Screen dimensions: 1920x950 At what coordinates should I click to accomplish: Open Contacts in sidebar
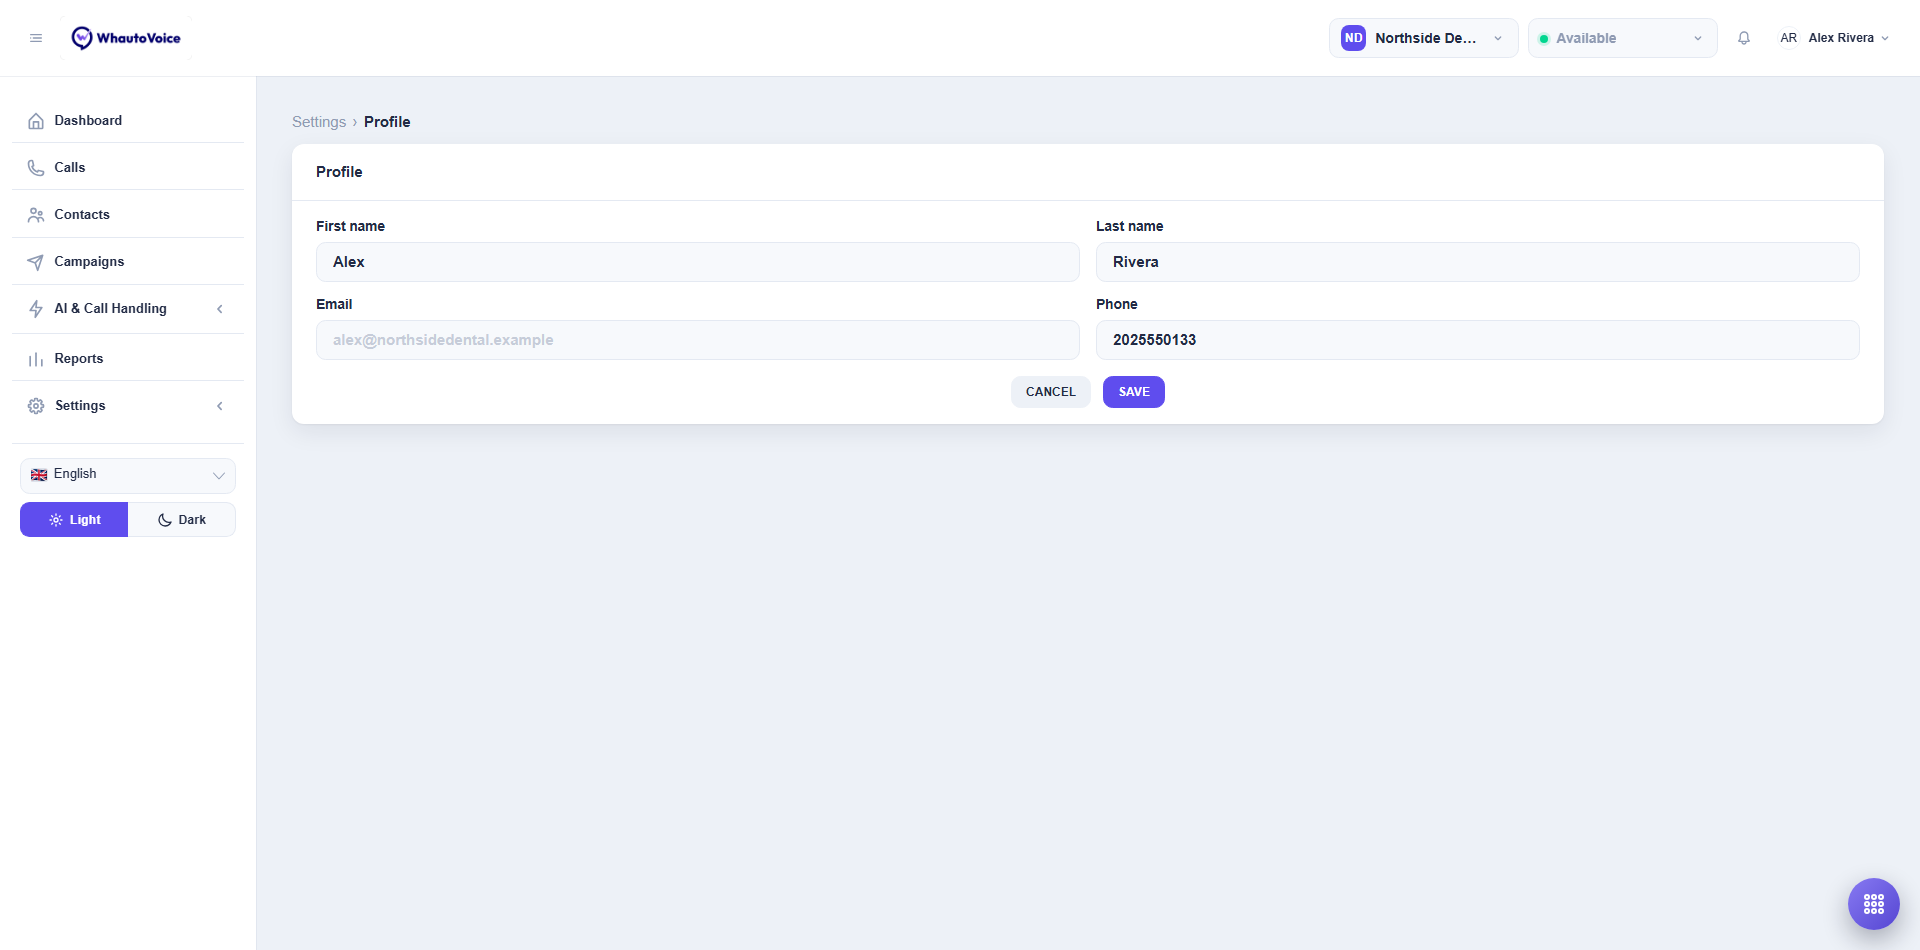(x=128, y=214)
